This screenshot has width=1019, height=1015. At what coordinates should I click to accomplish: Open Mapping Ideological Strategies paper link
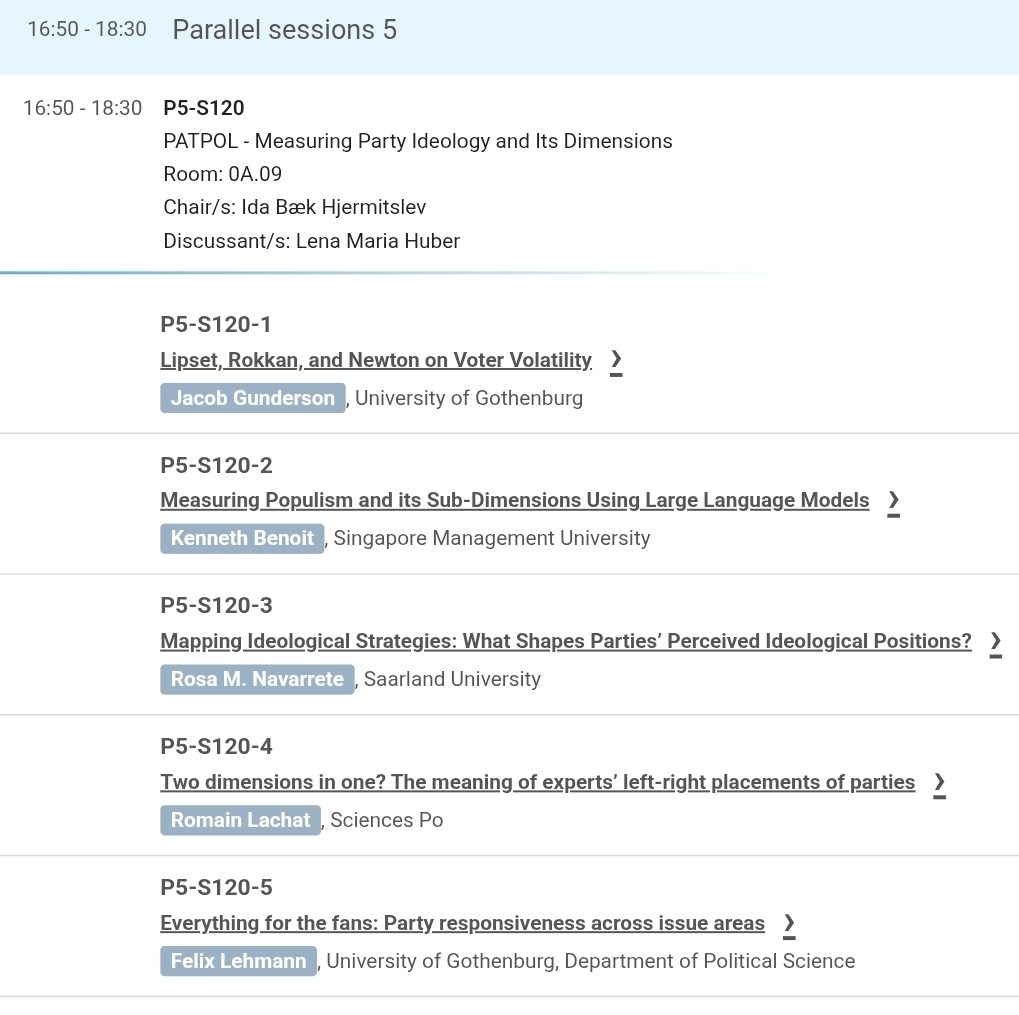point(566,642)
